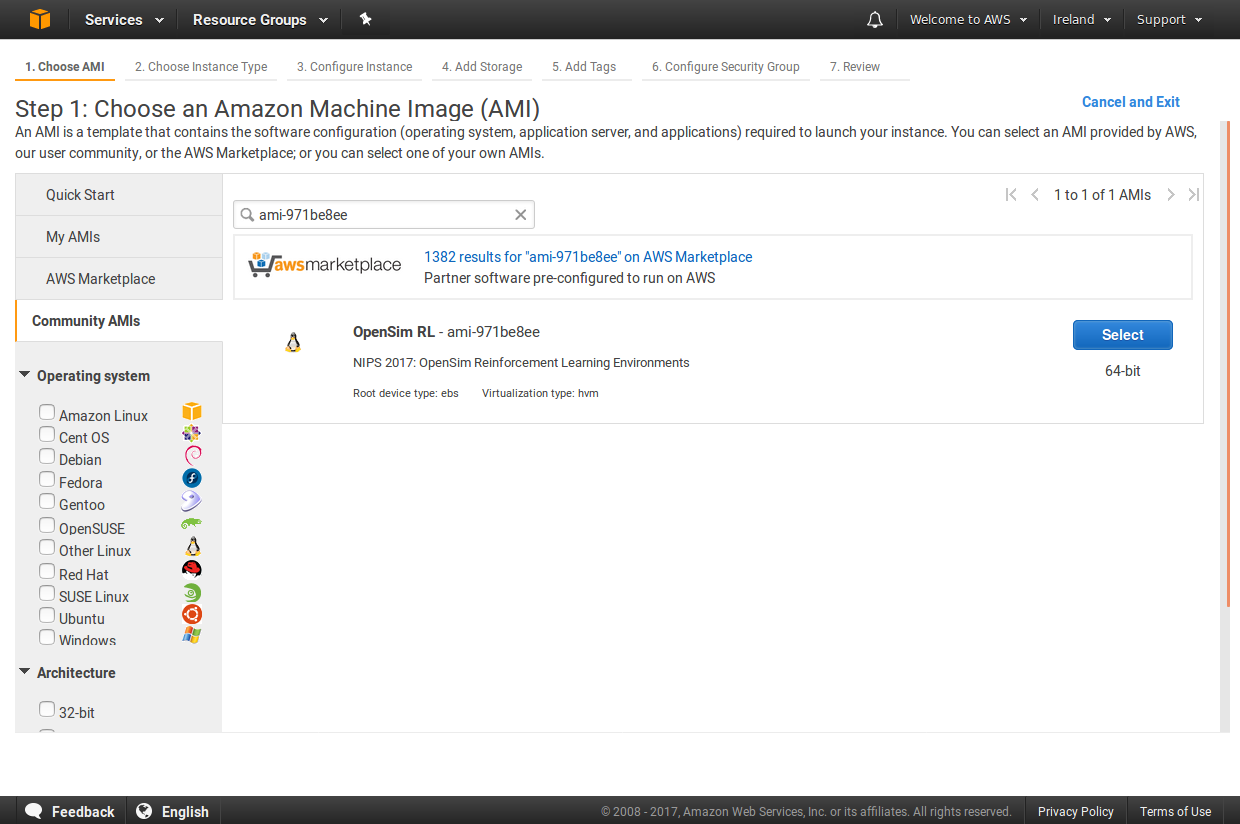Open the Terms of Use link

tap(1175, 811)
